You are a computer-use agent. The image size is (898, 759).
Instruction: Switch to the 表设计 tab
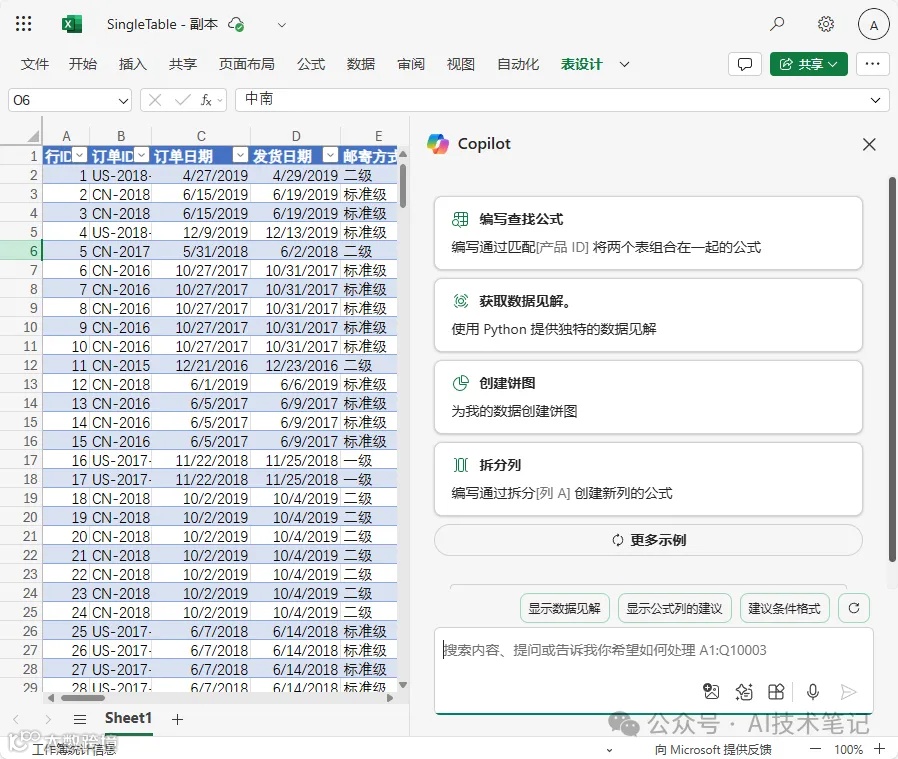581,64
